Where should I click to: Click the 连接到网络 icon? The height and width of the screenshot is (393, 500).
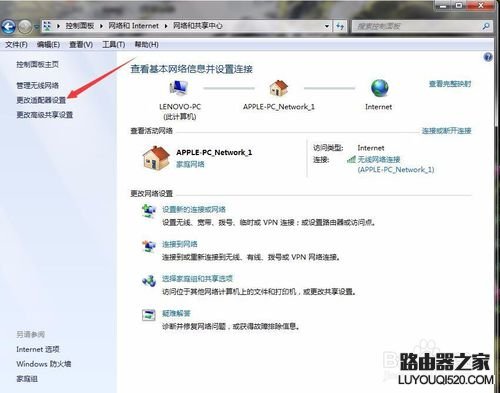click(149, 246)
